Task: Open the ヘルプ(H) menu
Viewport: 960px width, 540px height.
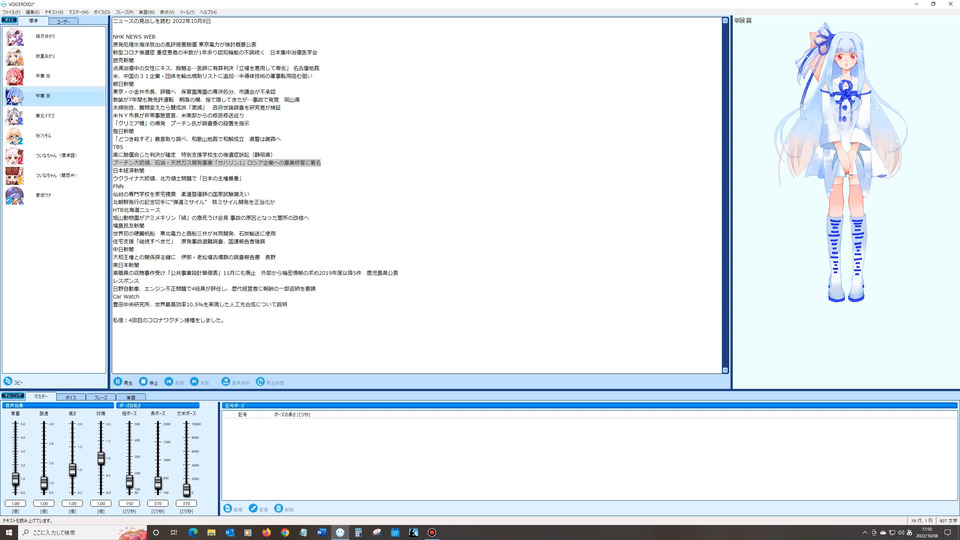Action: 208,12
